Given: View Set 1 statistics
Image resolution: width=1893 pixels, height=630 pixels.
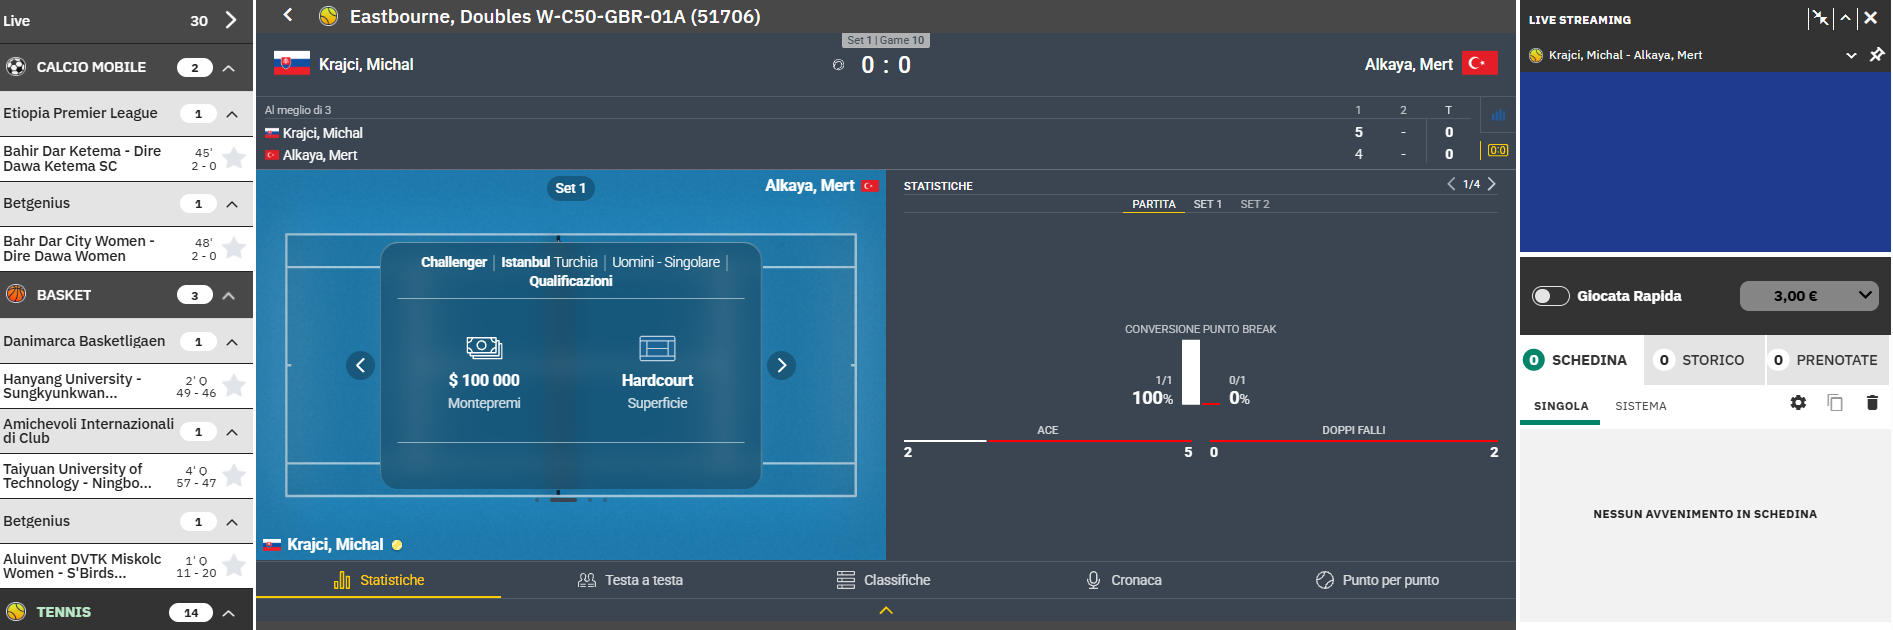Looking at the screenshot, I should [x=1207, y=204].
